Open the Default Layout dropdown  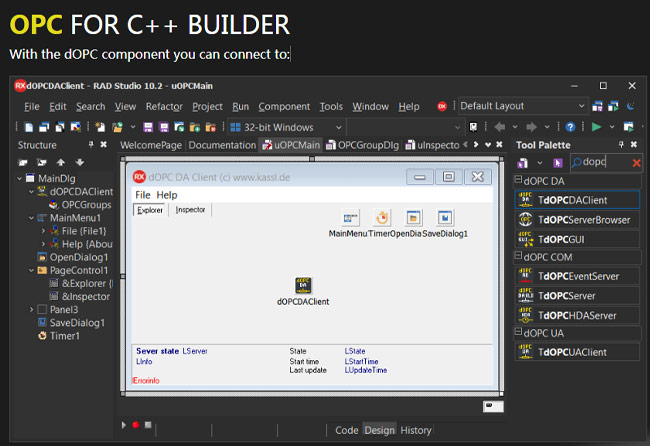(523, 106)
